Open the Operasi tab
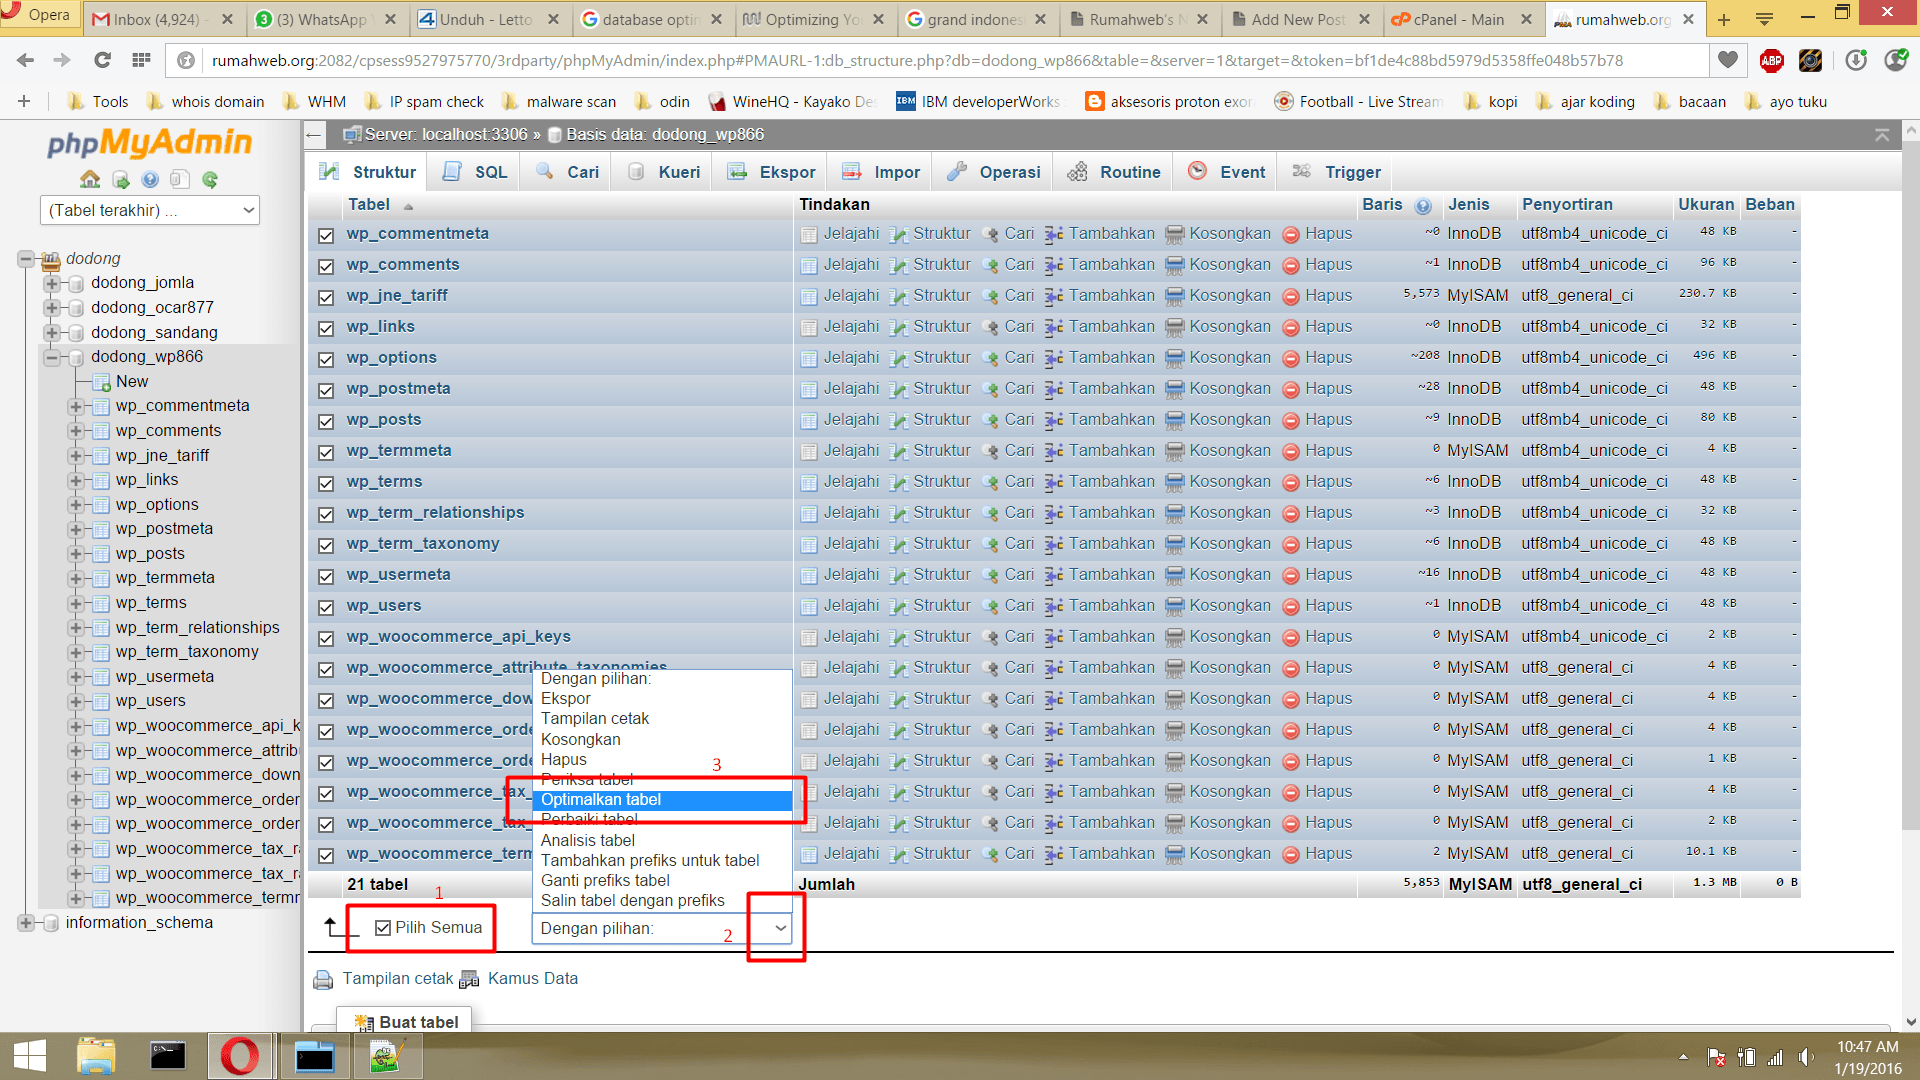Viewport: 1920px width, 1080px height. coord(994,172)
